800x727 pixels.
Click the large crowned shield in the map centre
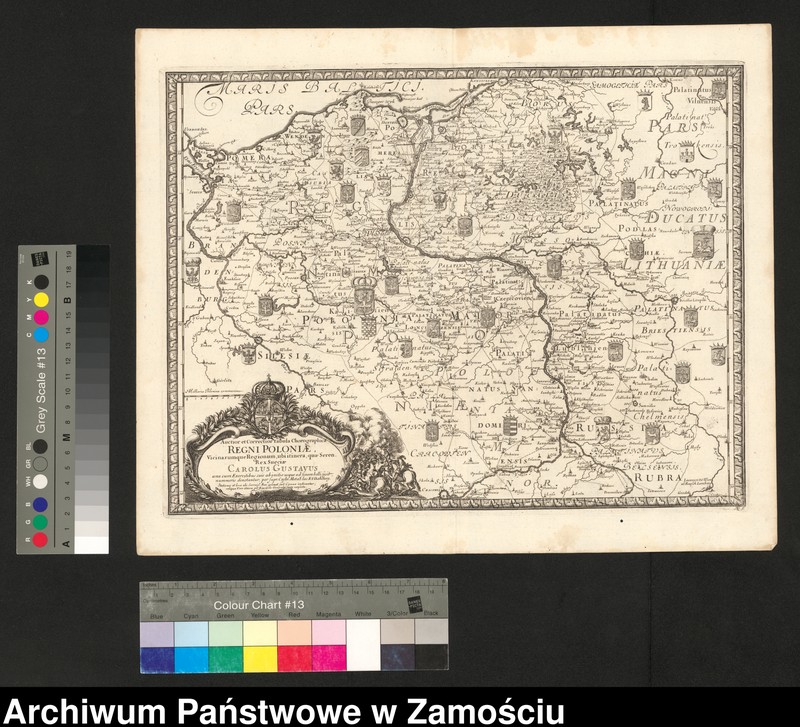tap(364, 297)
